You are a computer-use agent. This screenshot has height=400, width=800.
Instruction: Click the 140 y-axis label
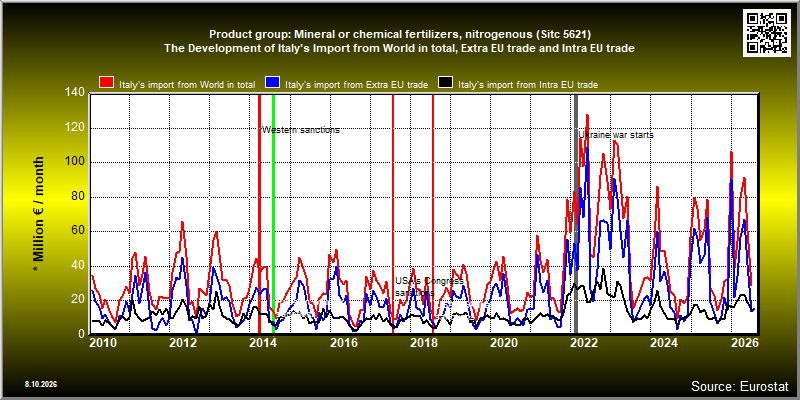76,93
